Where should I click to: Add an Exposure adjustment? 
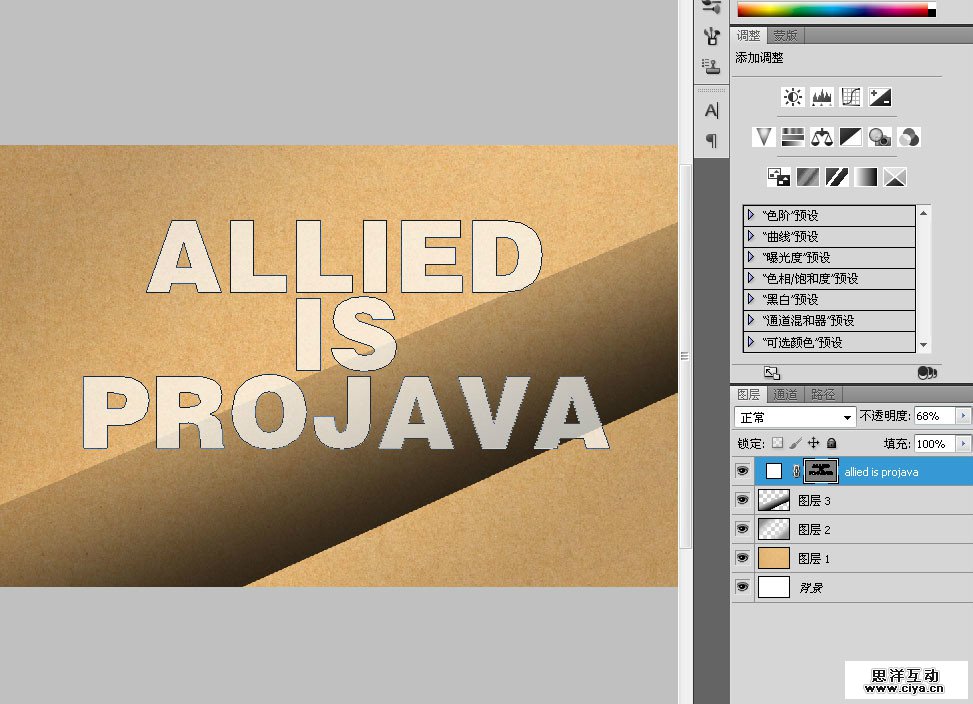pos(880,97)
